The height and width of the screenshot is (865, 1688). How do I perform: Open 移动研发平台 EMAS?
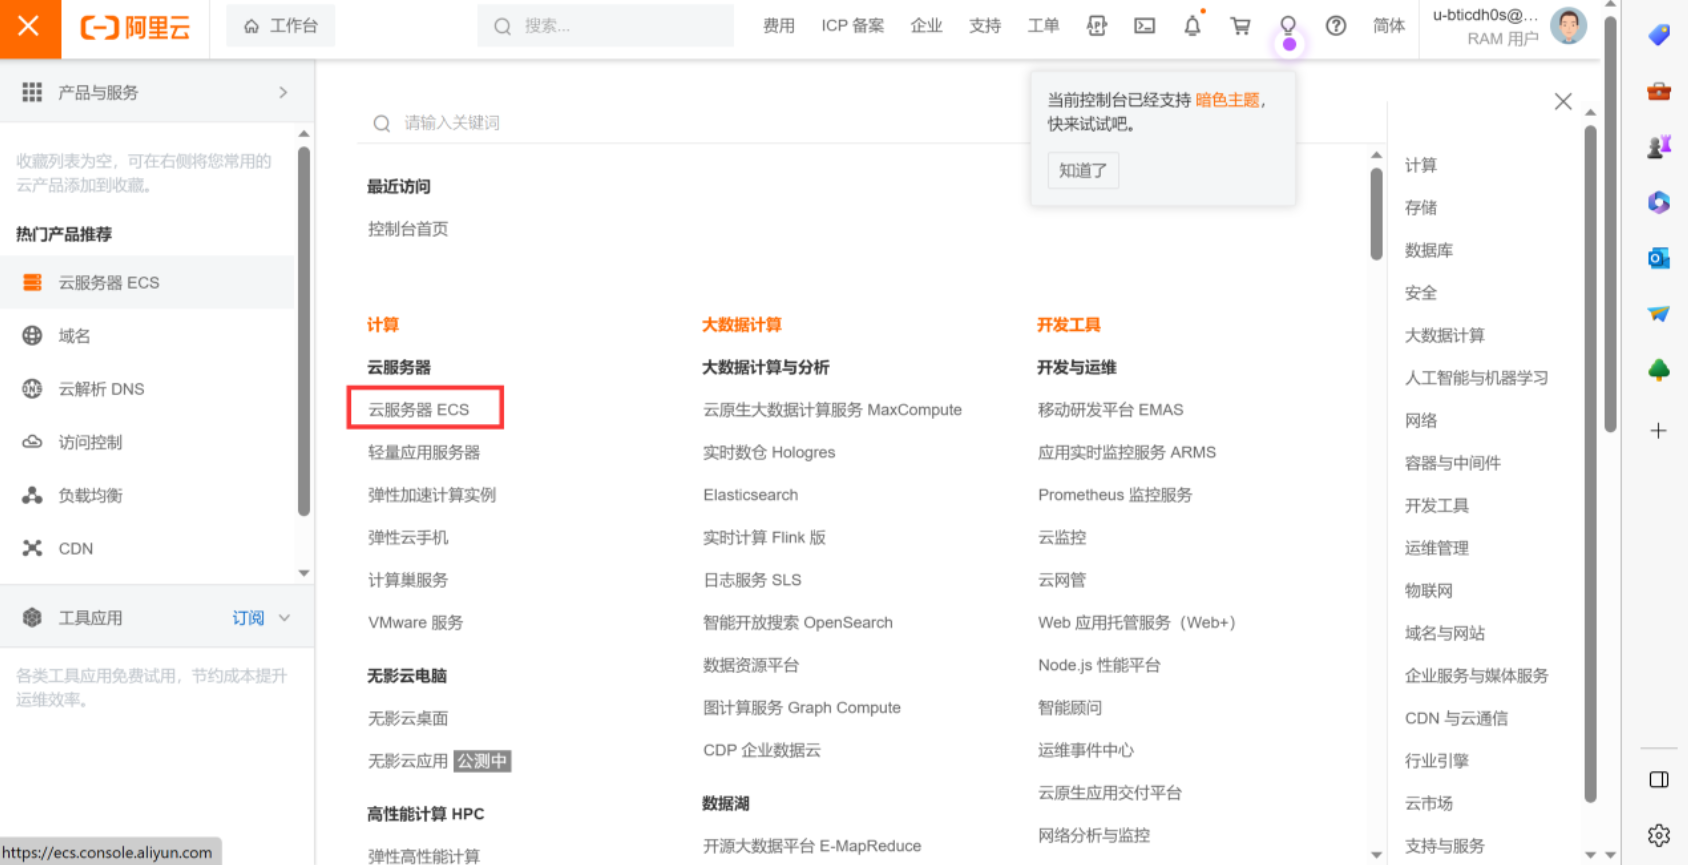point(1110,410)
